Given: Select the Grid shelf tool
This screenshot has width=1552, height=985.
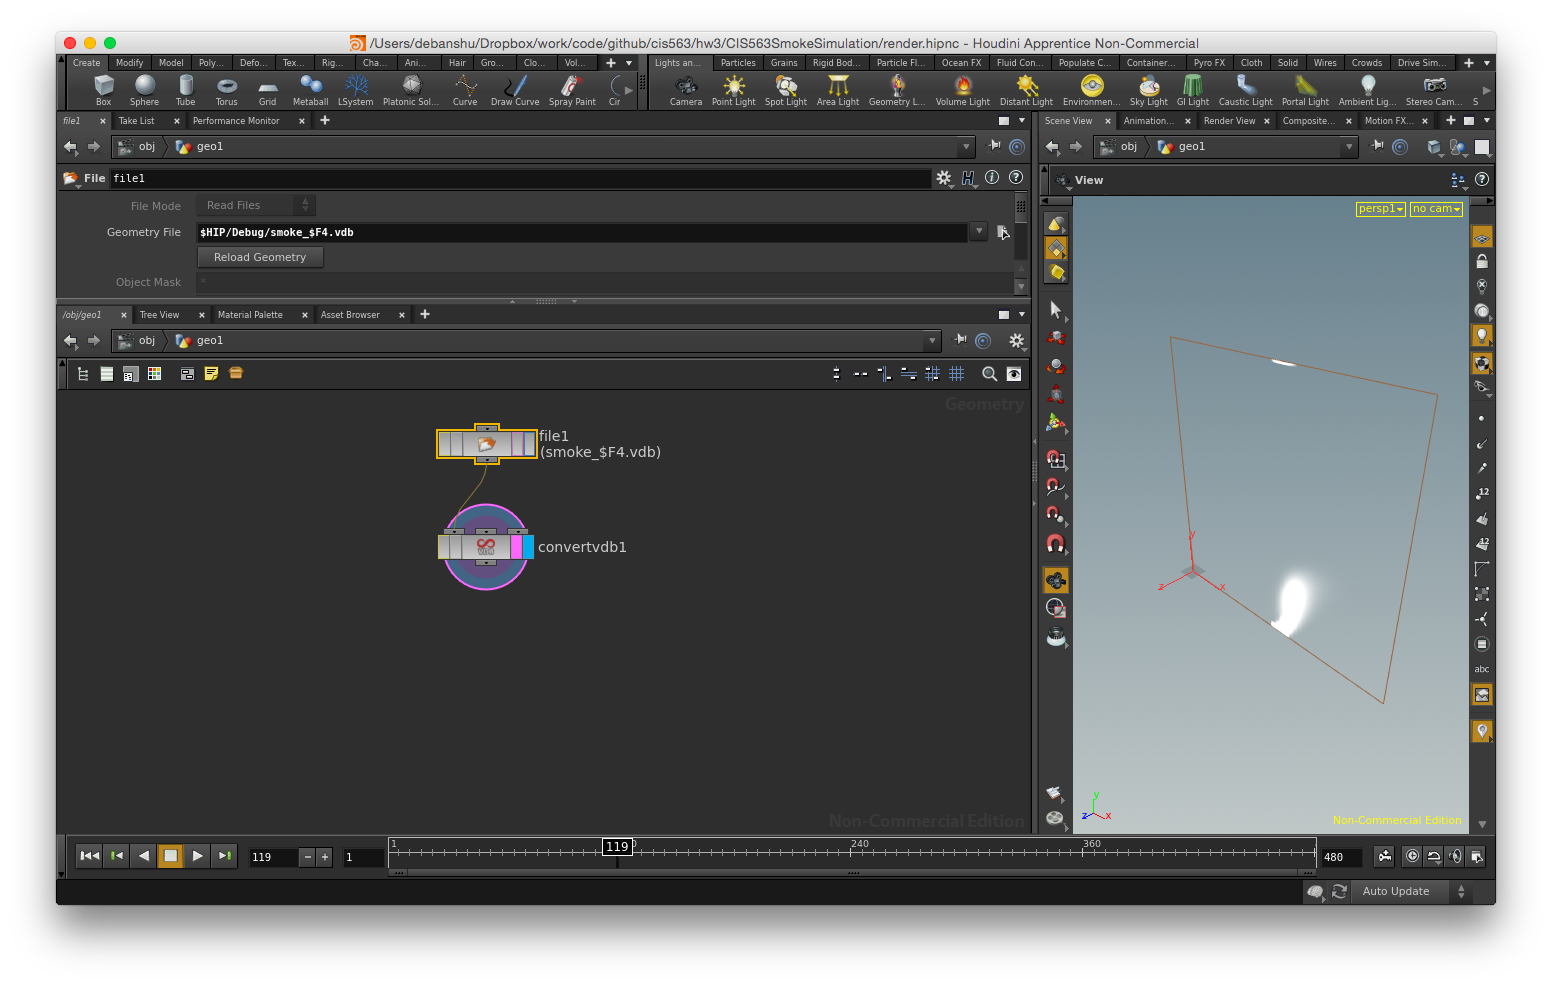Looking at the screenshot, I should [x=267, y=90].
